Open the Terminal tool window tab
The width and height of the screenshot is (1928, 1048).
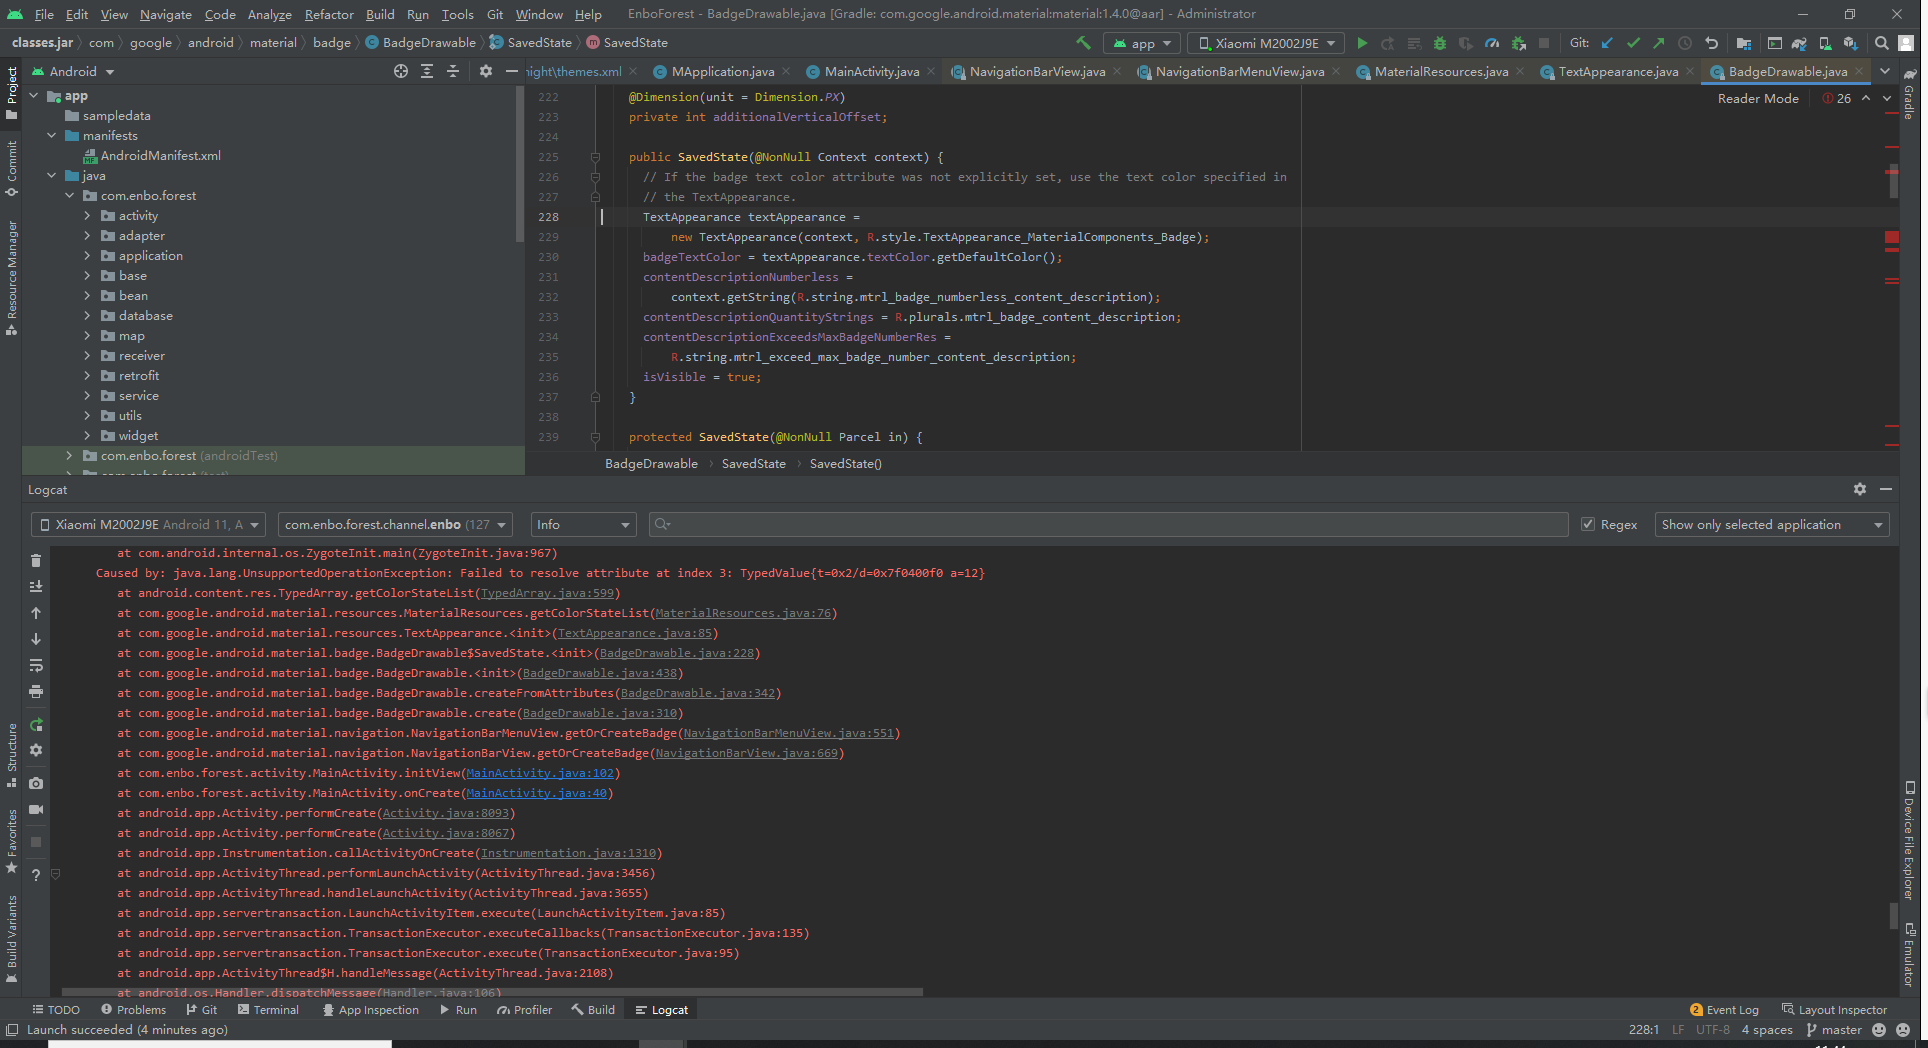click(268, 1009)
